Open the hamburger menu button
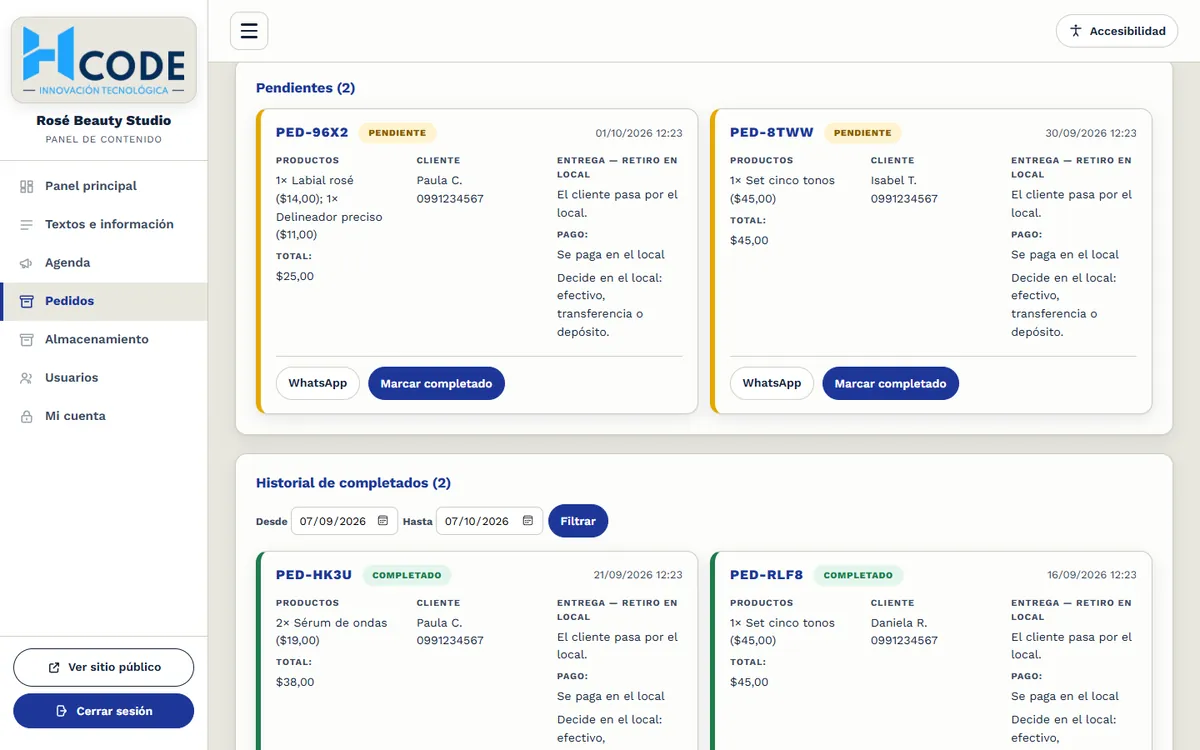This screenshot has height=750, width=1200. [x=249, y=31]
